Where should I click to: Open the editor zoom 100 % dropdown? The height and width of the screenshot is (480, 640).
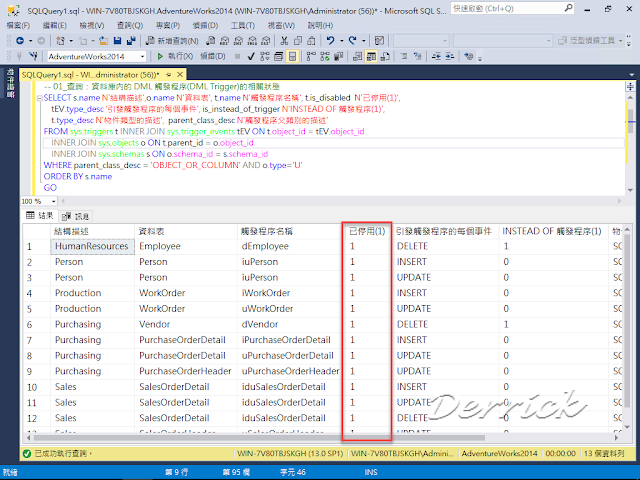pos(53,201)
